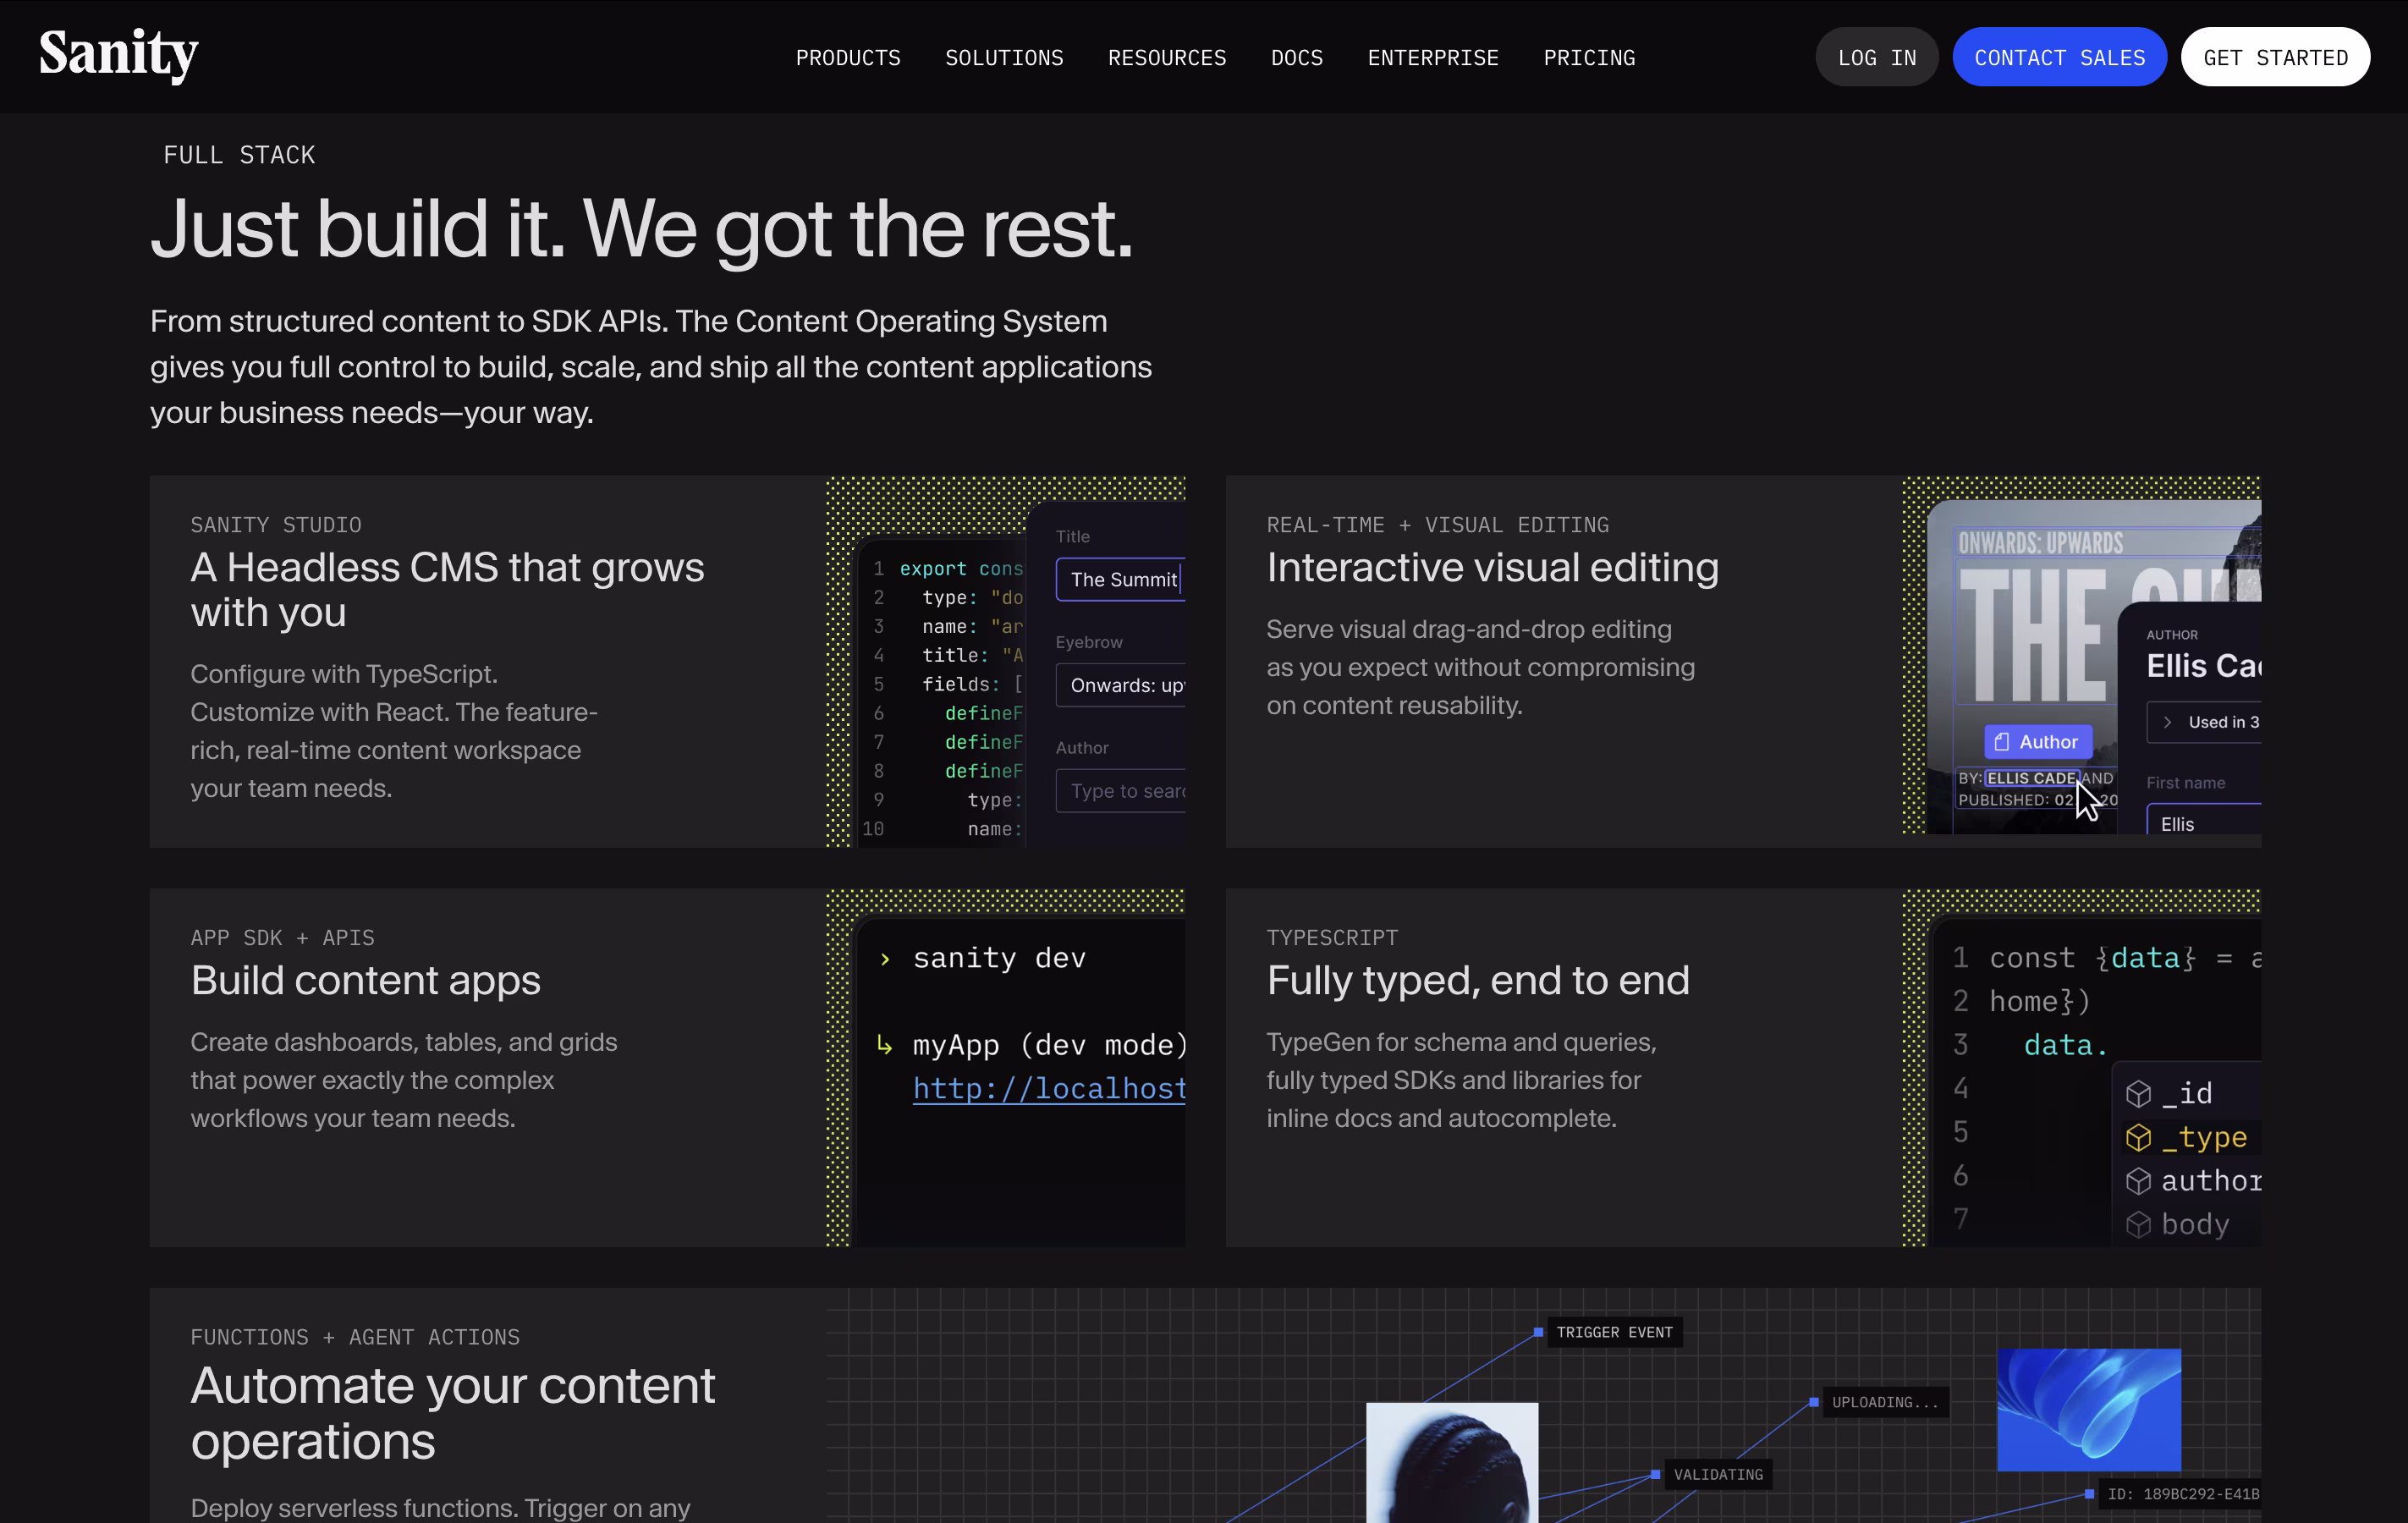Click the return arrow icon before myApp

(x=884, y=1045)
